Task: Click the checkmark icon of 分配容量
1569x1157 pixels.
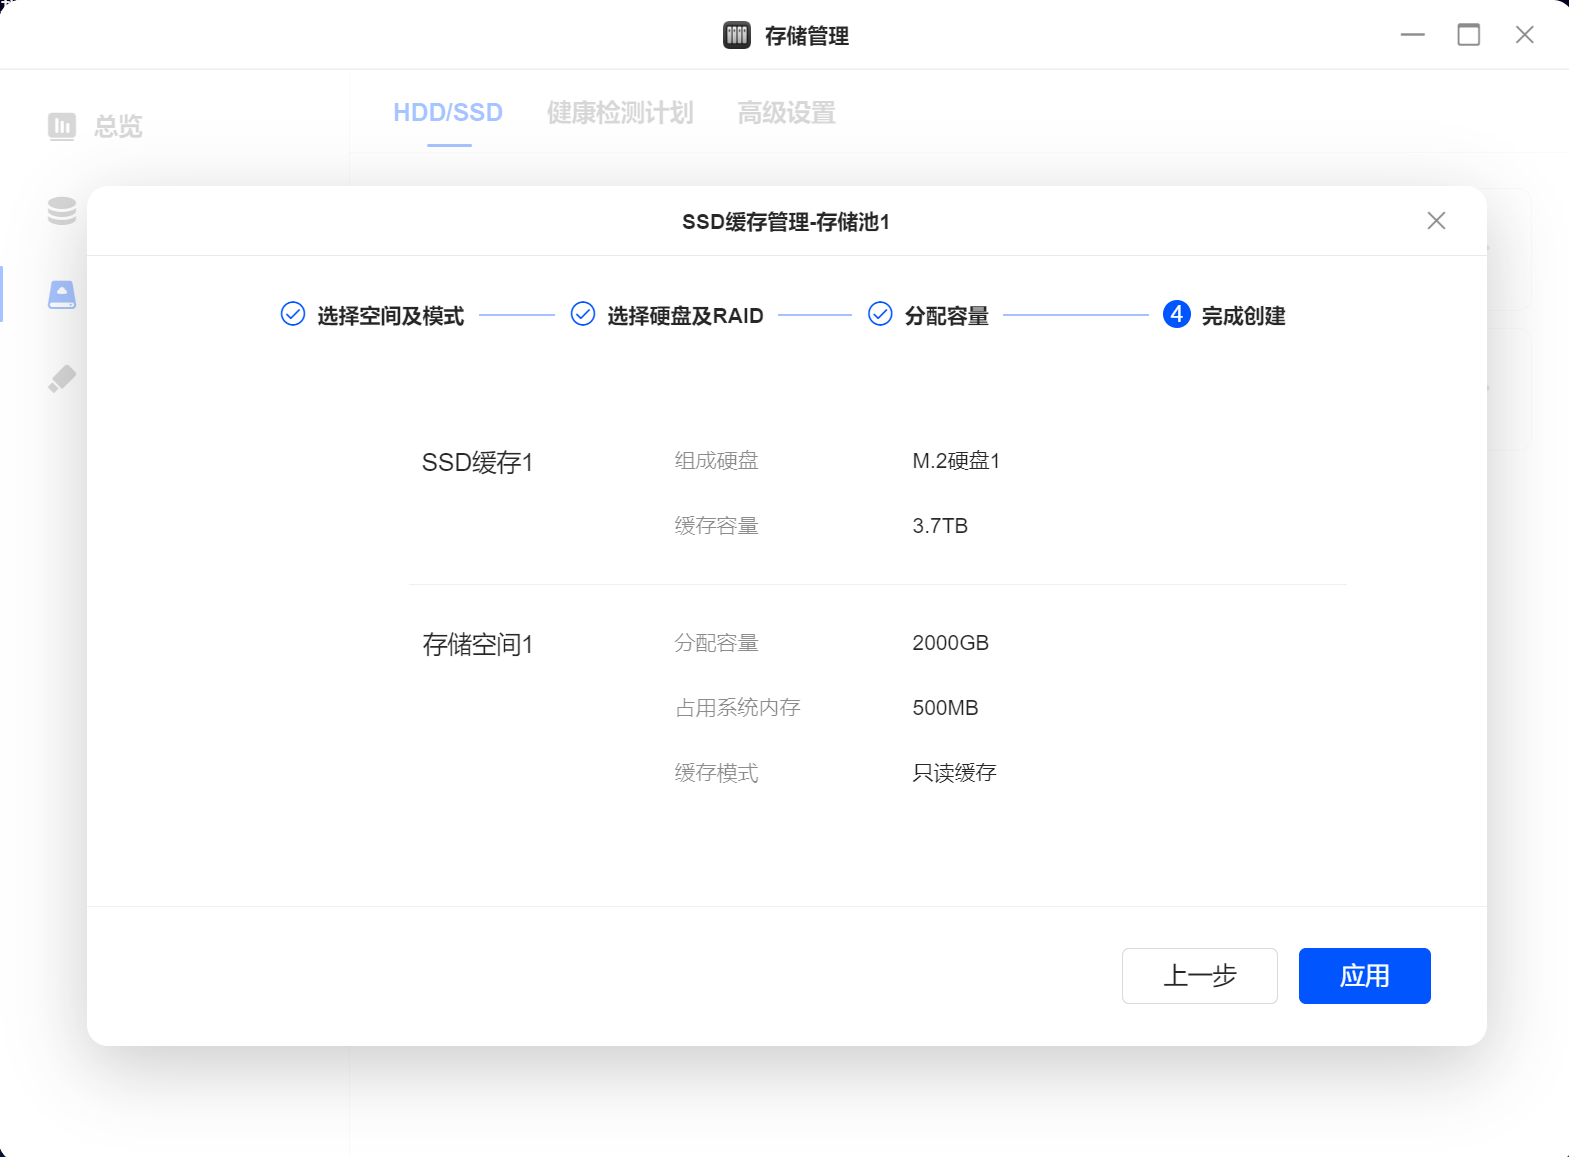Action: tap(880, 314)
